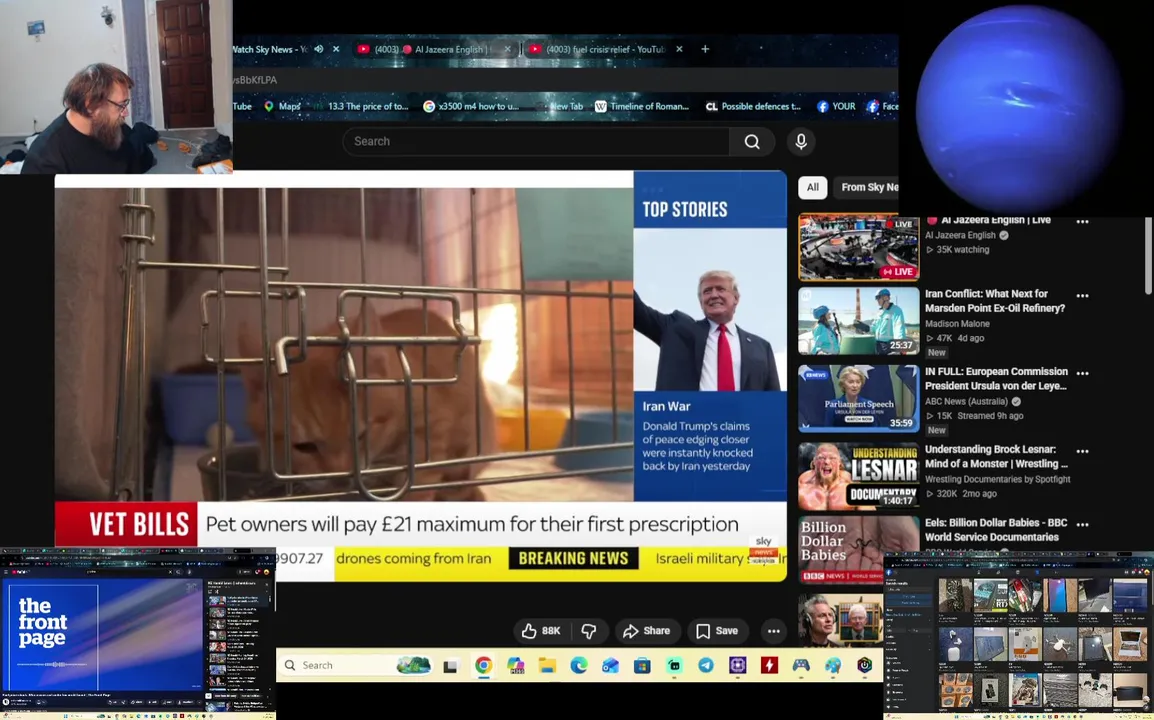This screenshot has width=1154, height=720.
Task: Open a new browser tab with plus
Action: click(x=705, y=49)
